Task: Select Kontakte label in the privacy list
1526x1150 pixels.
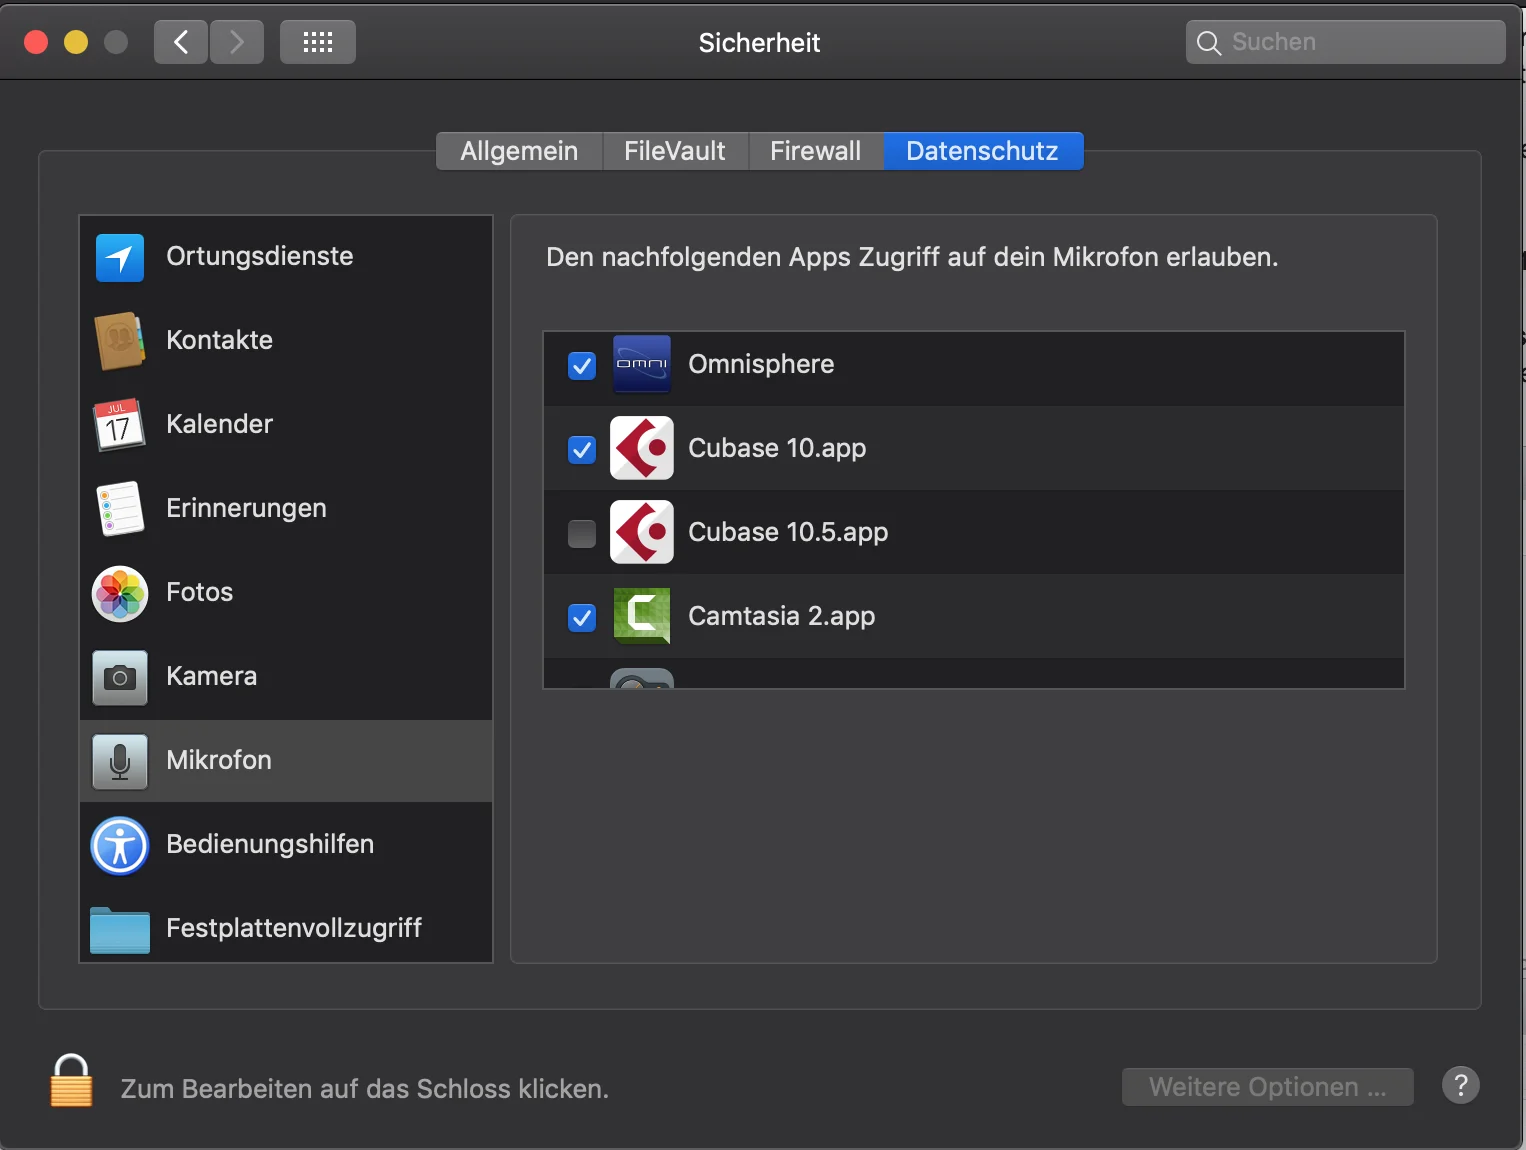Action: point(220,340)
